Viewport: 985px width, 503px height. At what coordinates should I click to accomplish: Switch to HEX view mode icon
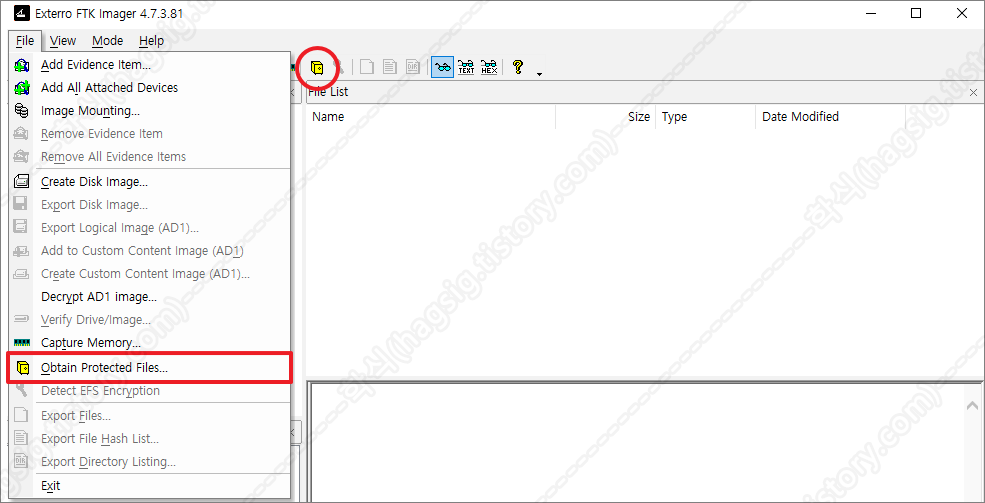tap(489, 67)
